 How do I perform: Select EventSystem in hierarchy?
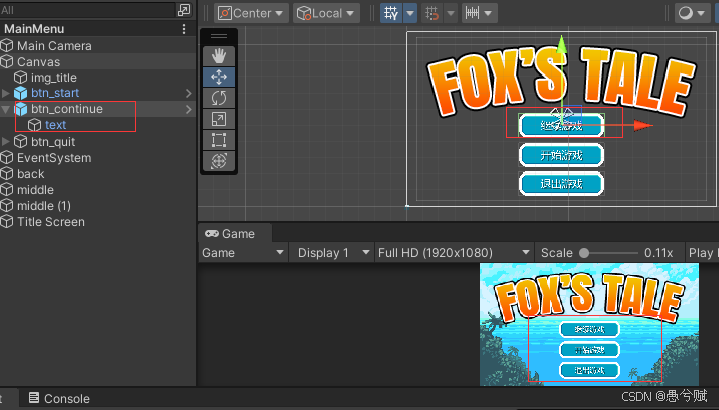54,158
